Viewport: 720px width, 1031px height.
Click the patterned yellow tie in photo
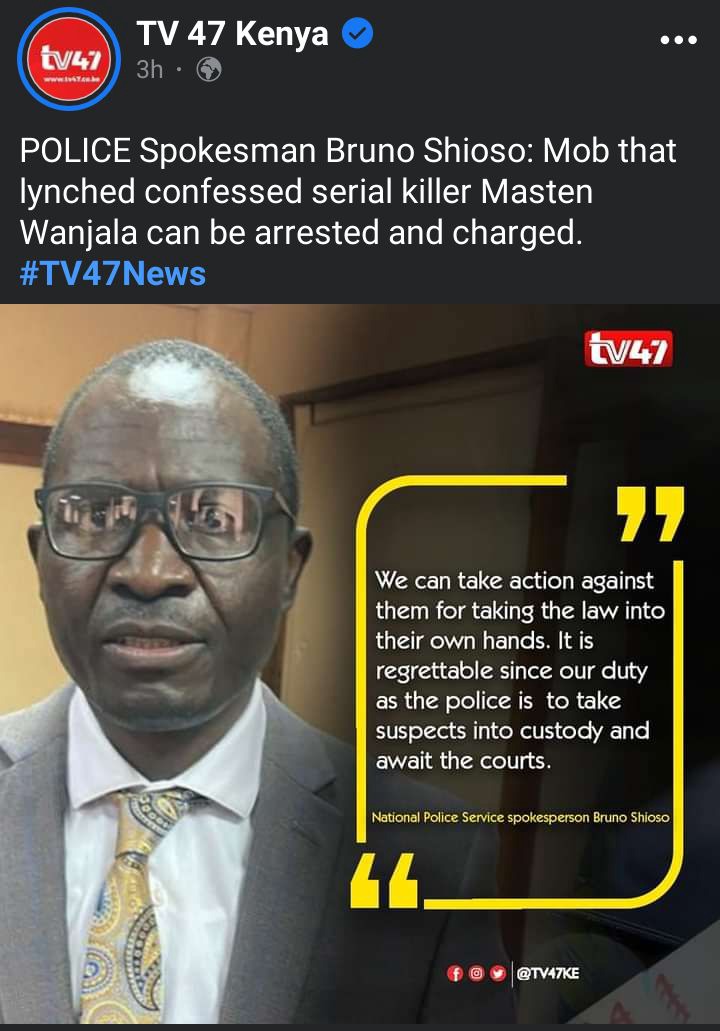132,907
